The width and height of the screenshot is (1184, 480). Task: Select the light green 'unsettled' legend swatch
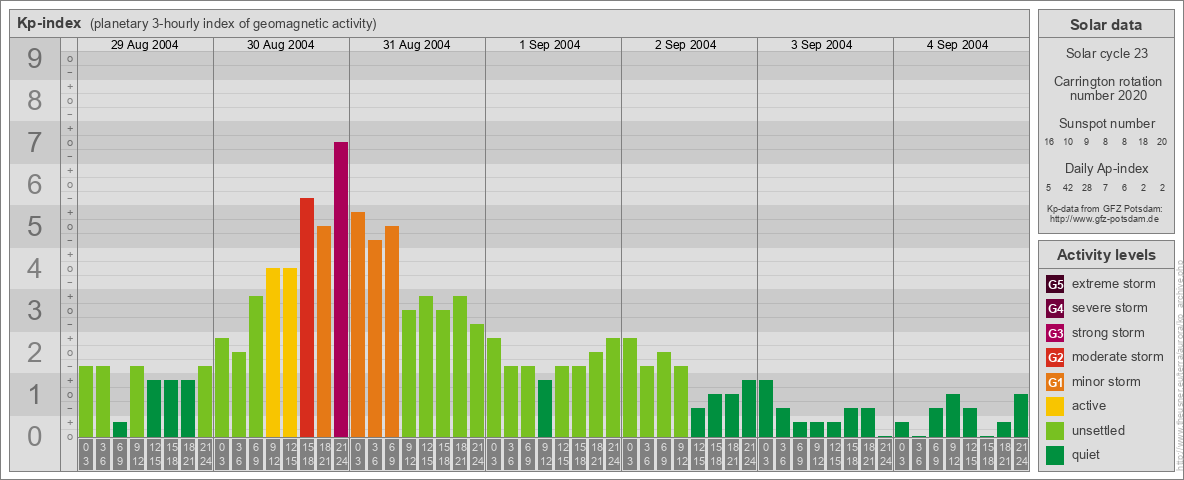pos(1055,430)
